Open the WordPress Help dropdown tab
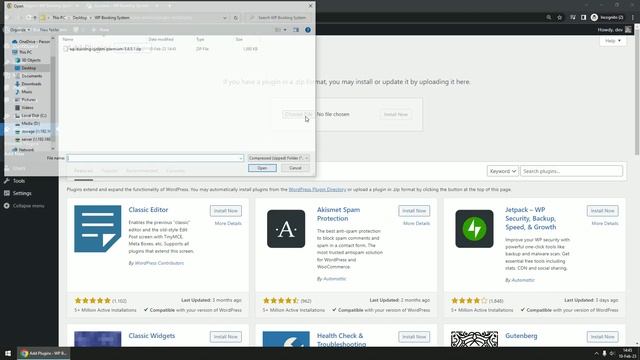Screen dimensions: 640x360 613,41
